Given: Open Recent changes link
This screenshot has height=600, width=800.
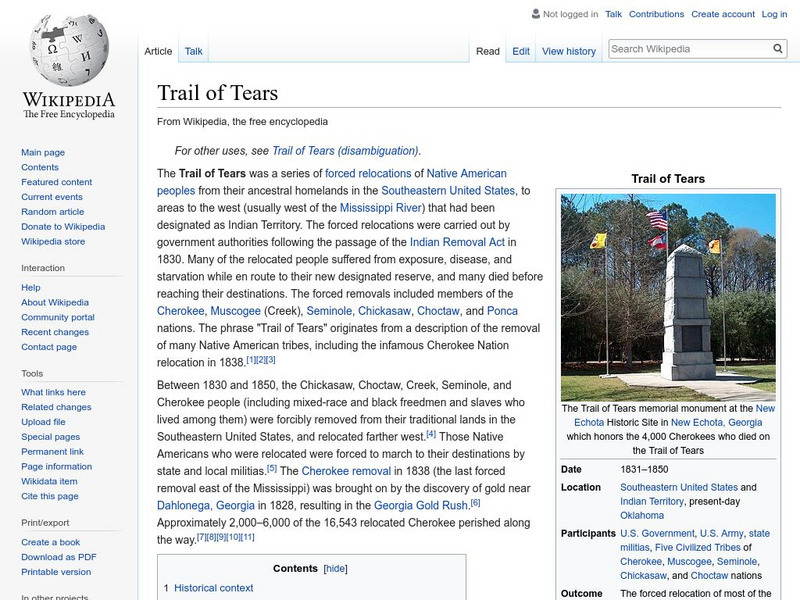Looking at the screenshot, I should pos(55,332).
